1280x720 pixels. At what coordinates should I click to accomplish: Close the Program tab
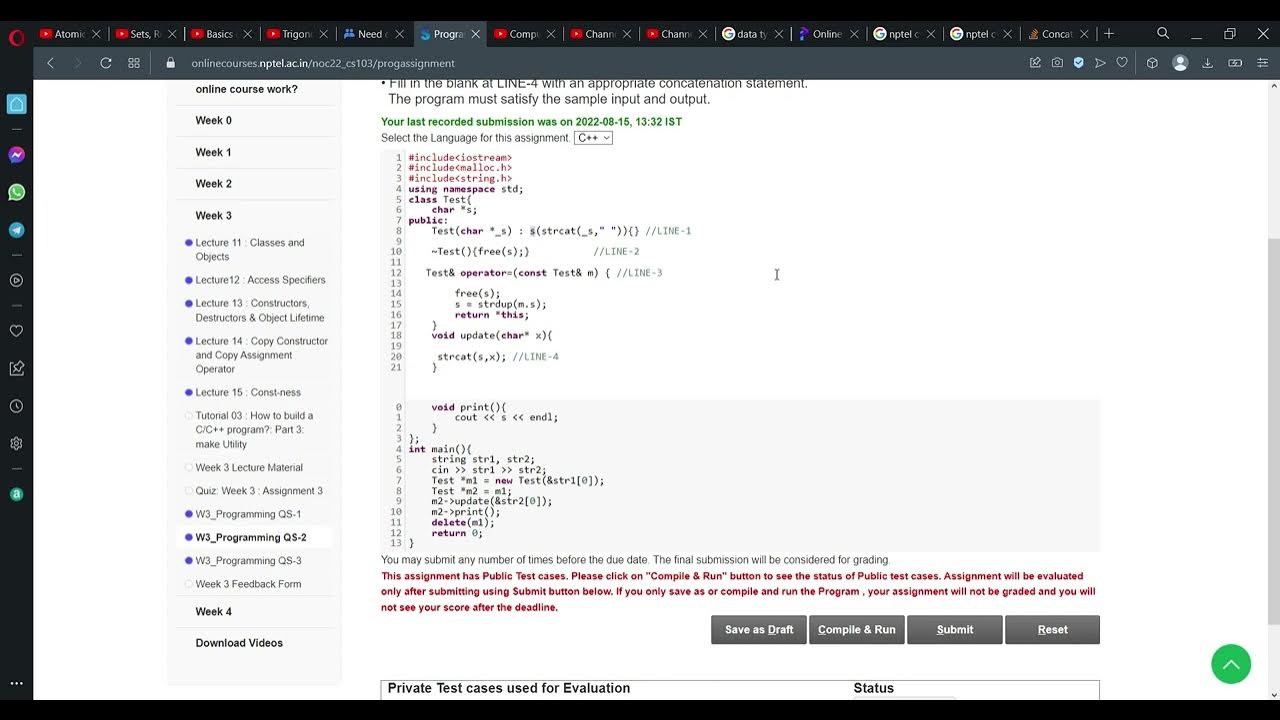tap(475, 34)
